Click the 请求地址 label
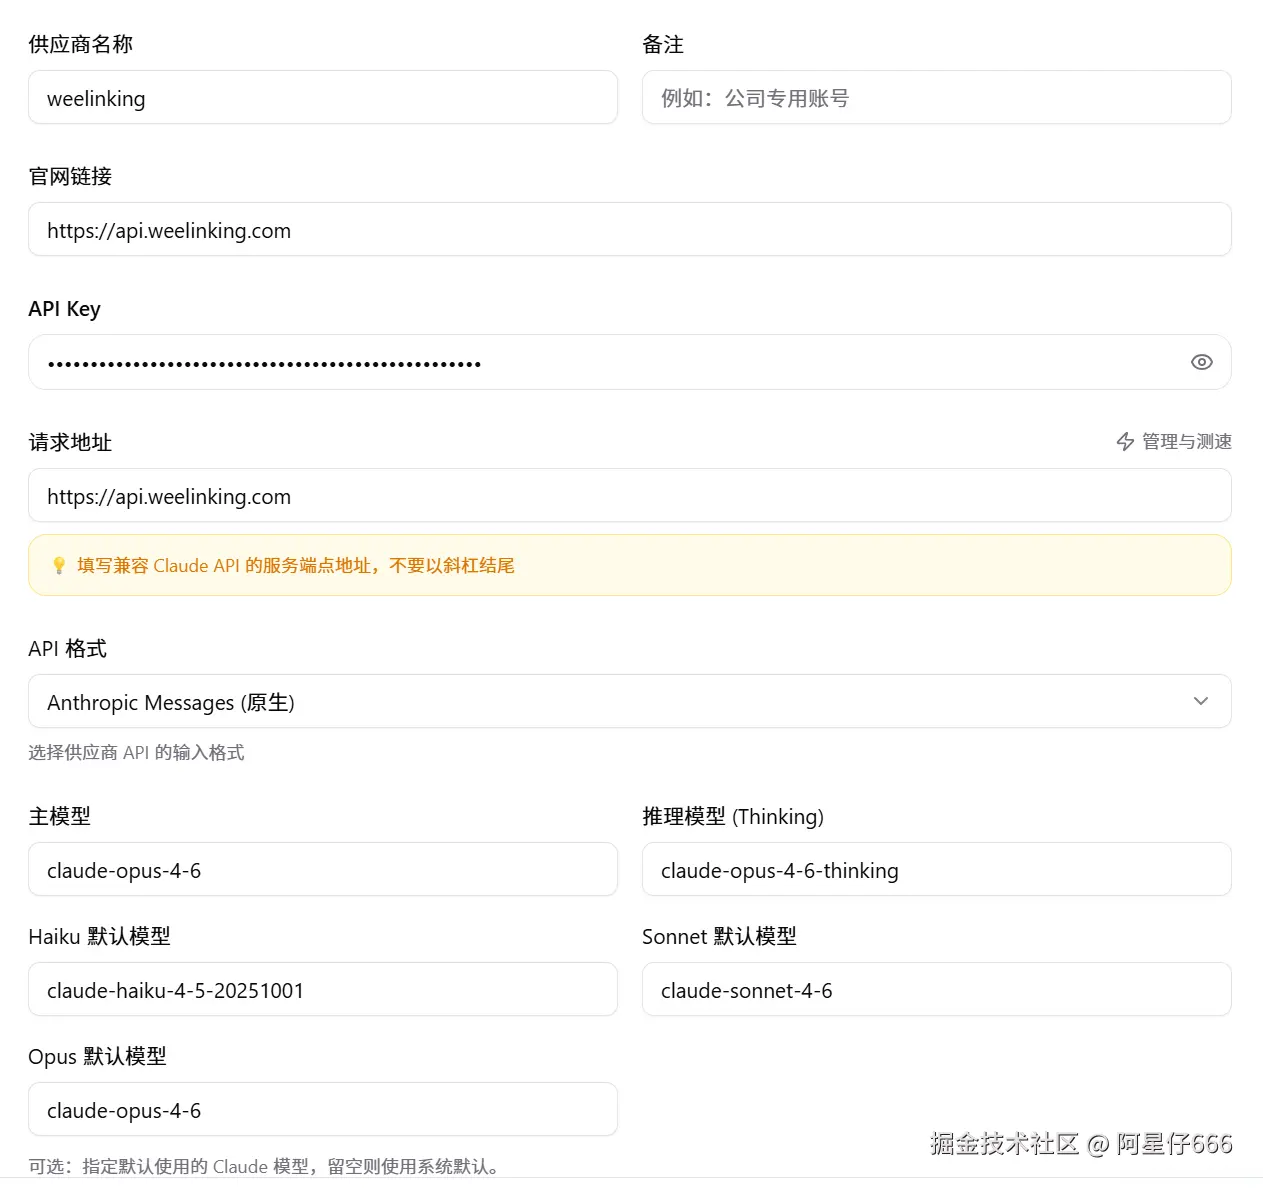The height and width of the screenshot is (1188, 1263). [70, 442]
